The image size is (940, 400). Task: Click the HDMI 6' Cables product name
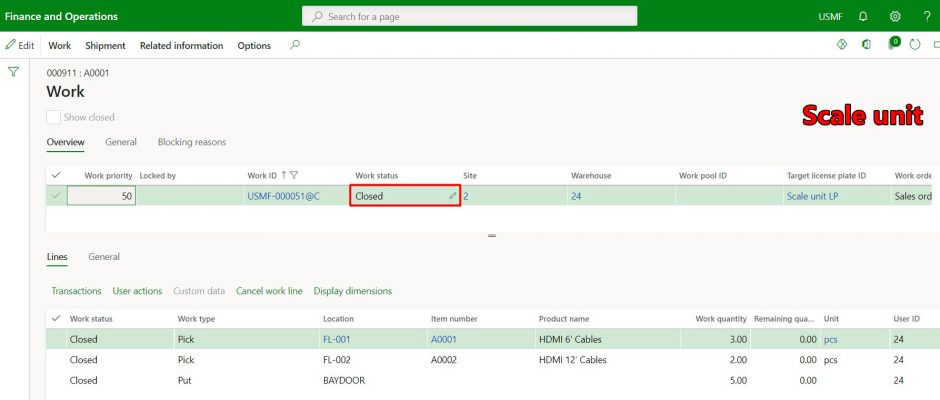point(570,339)
